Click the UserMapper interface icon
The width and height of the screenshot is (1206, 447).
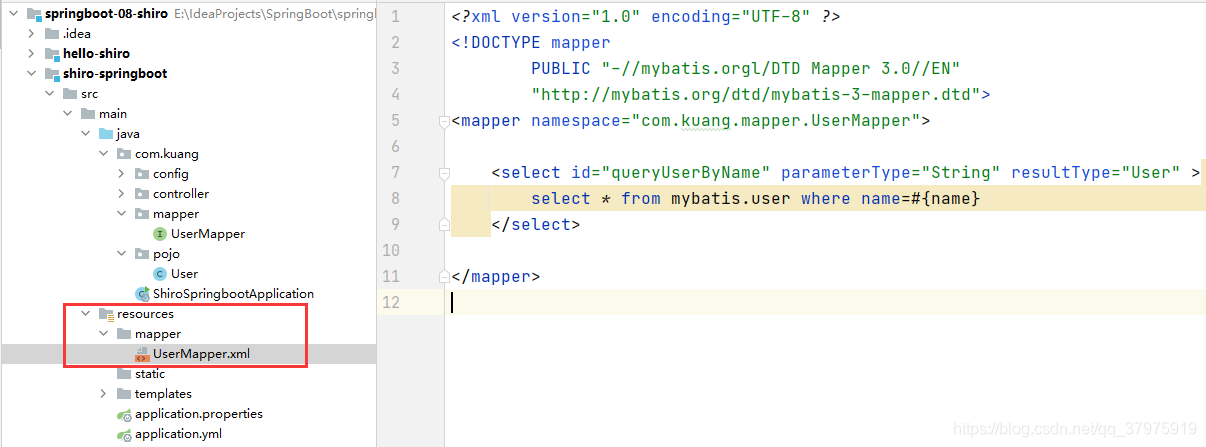tap(159, 234)
